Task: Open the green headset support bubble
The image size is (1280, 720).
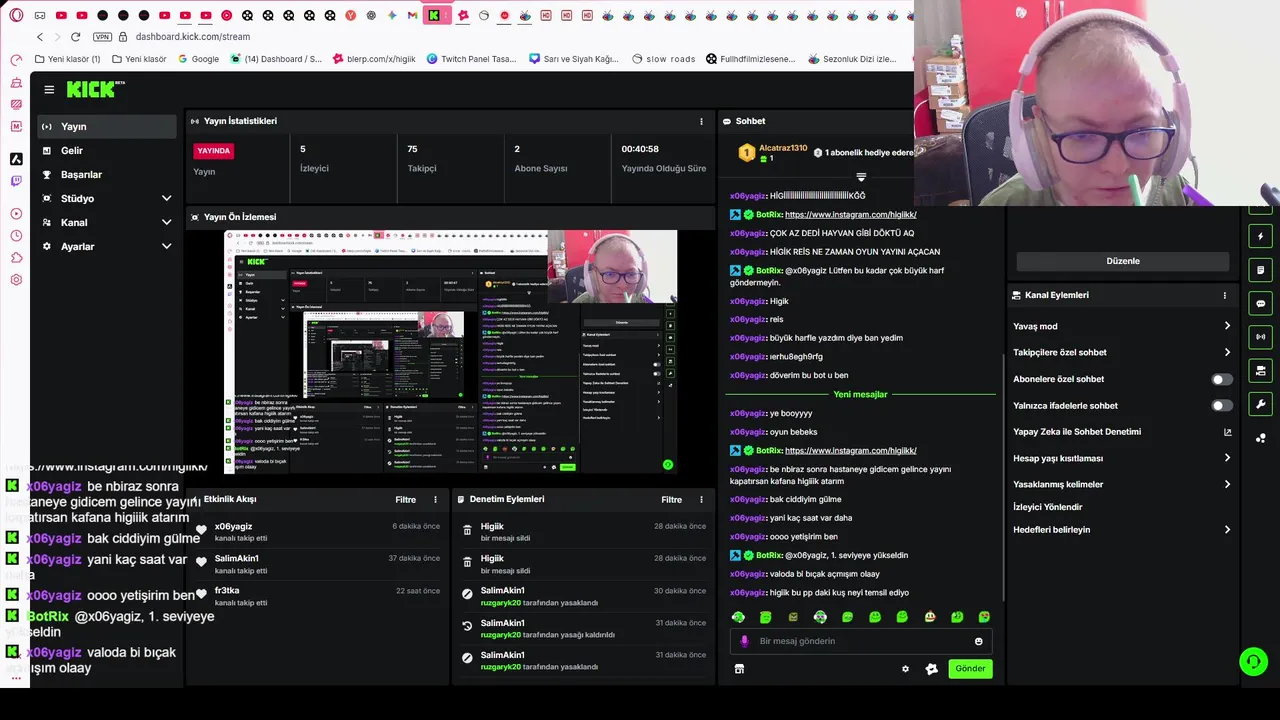Action: tap(1252, 661)
